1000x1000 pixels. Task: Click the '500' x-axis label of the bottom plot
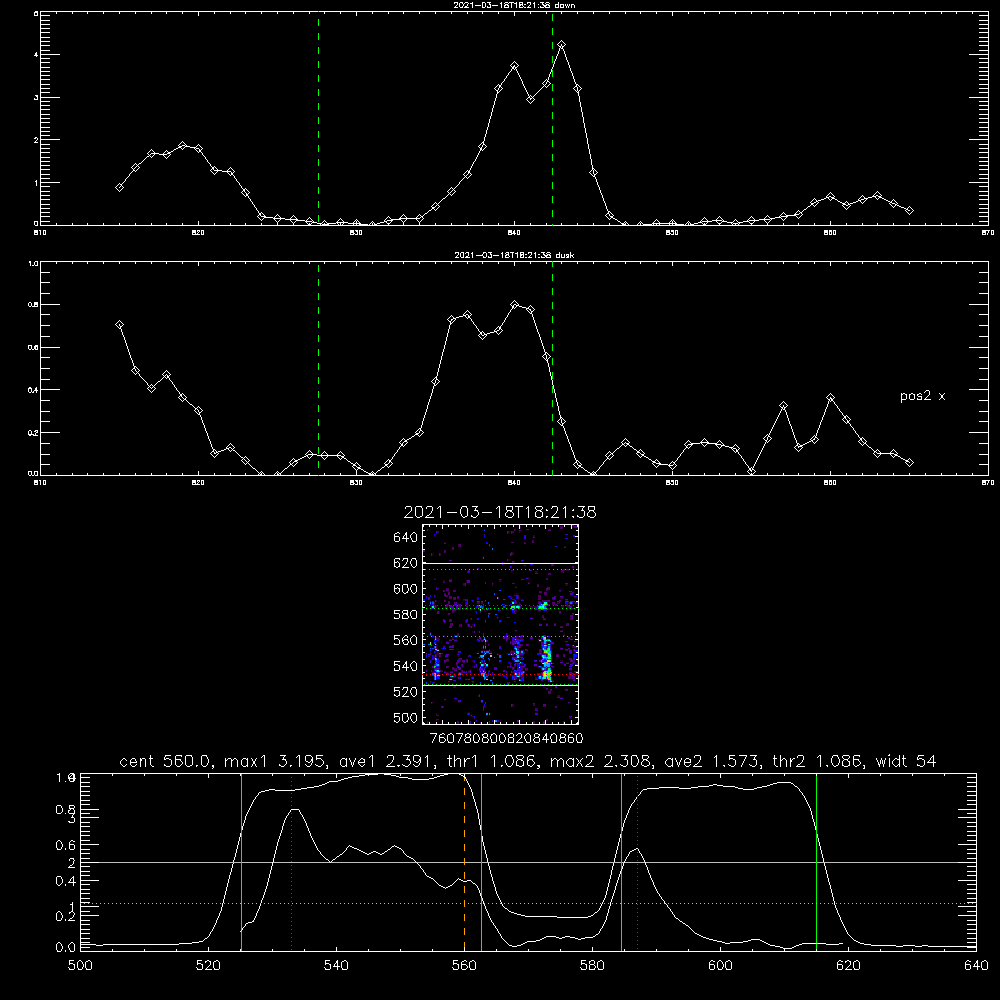pyautogui.click(x=80, y=966)
